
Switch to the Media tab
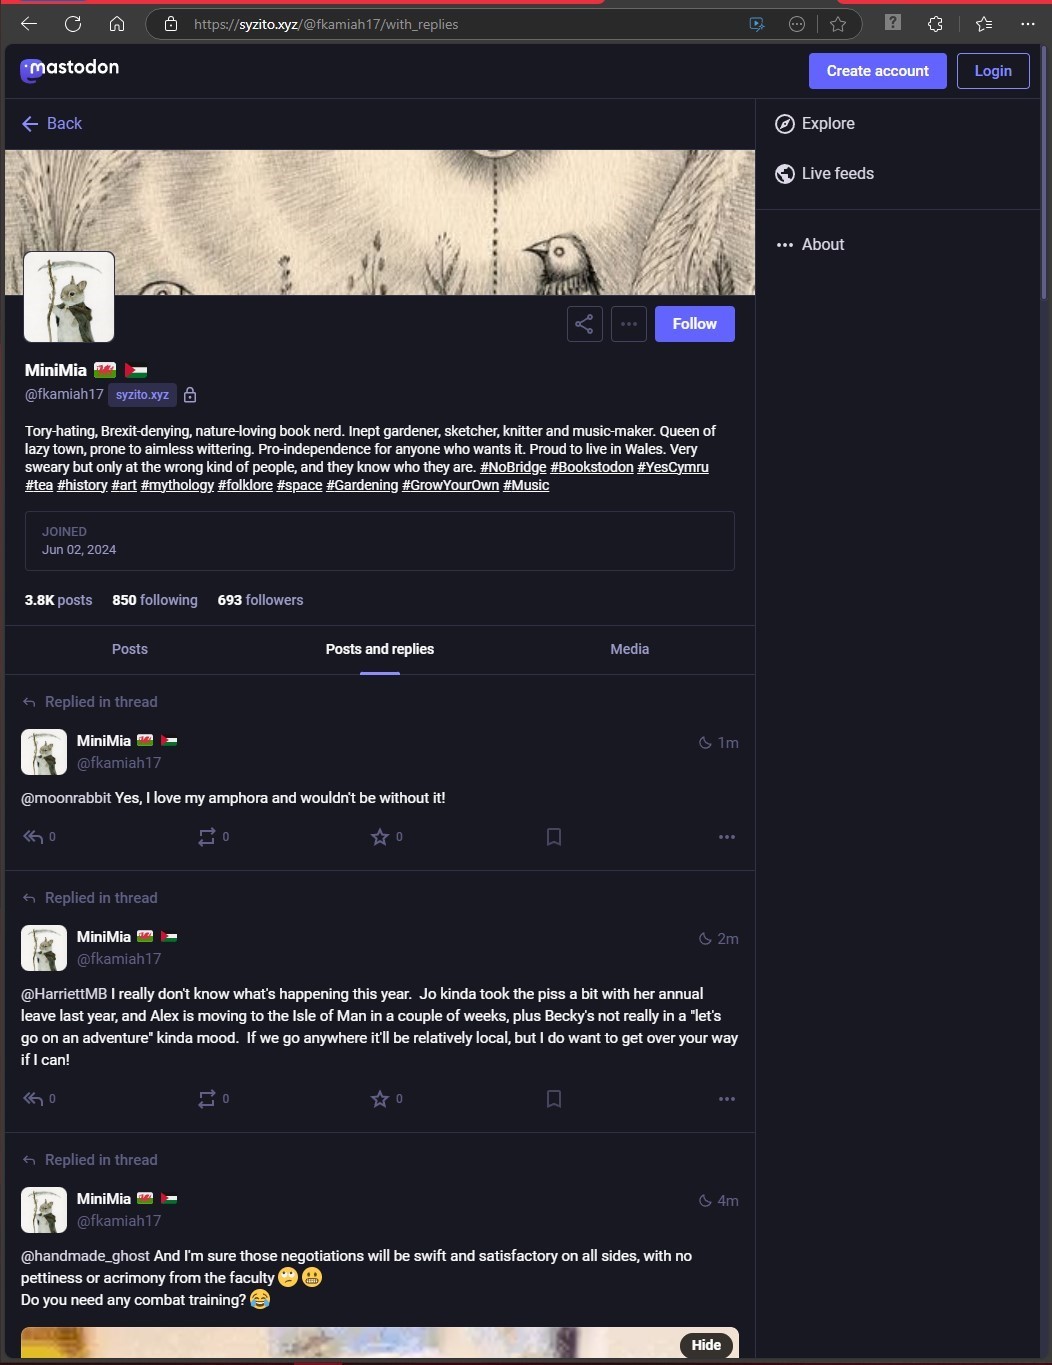630,649
